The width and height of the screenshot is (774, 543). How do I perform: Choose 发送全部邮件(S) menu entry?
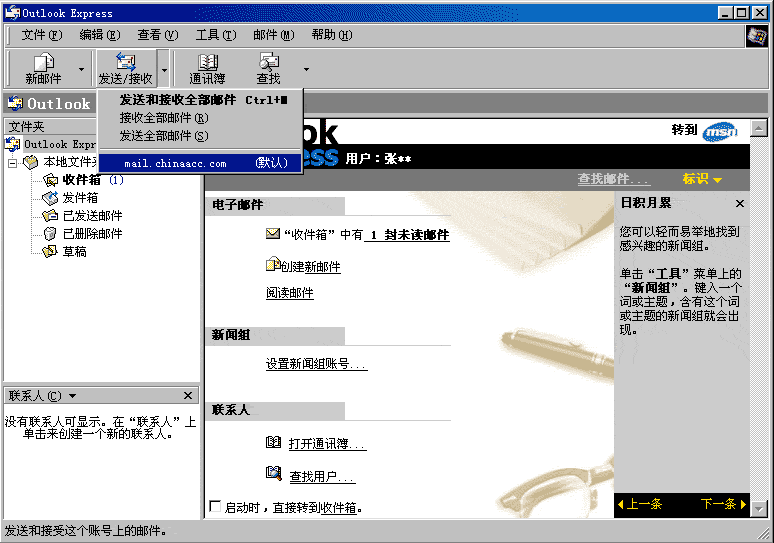click(x=200, y=136)
